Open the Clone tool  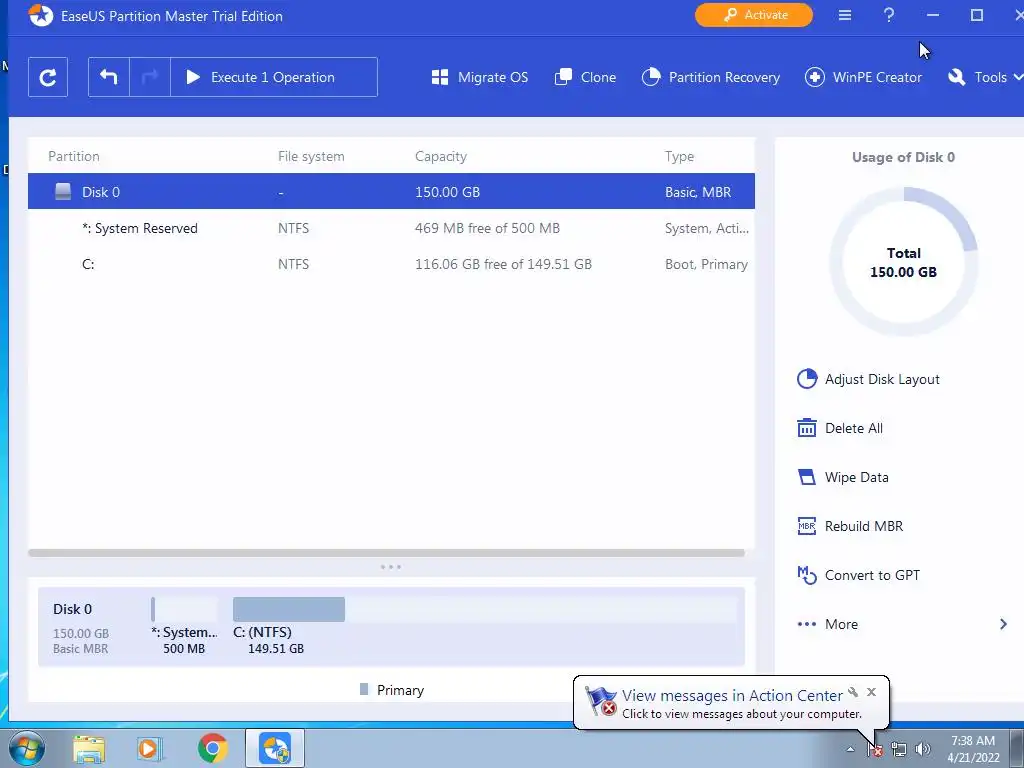[x=585, y=77]
